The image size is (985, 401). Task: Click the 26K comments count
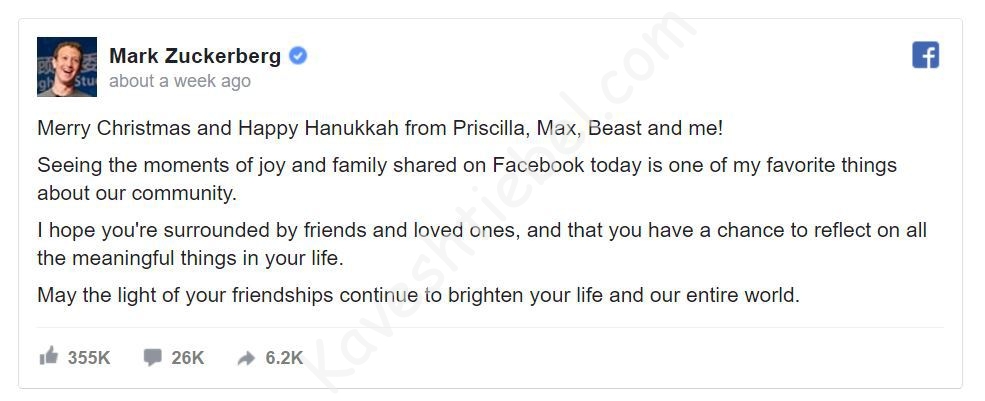click(x=187, y=358)
